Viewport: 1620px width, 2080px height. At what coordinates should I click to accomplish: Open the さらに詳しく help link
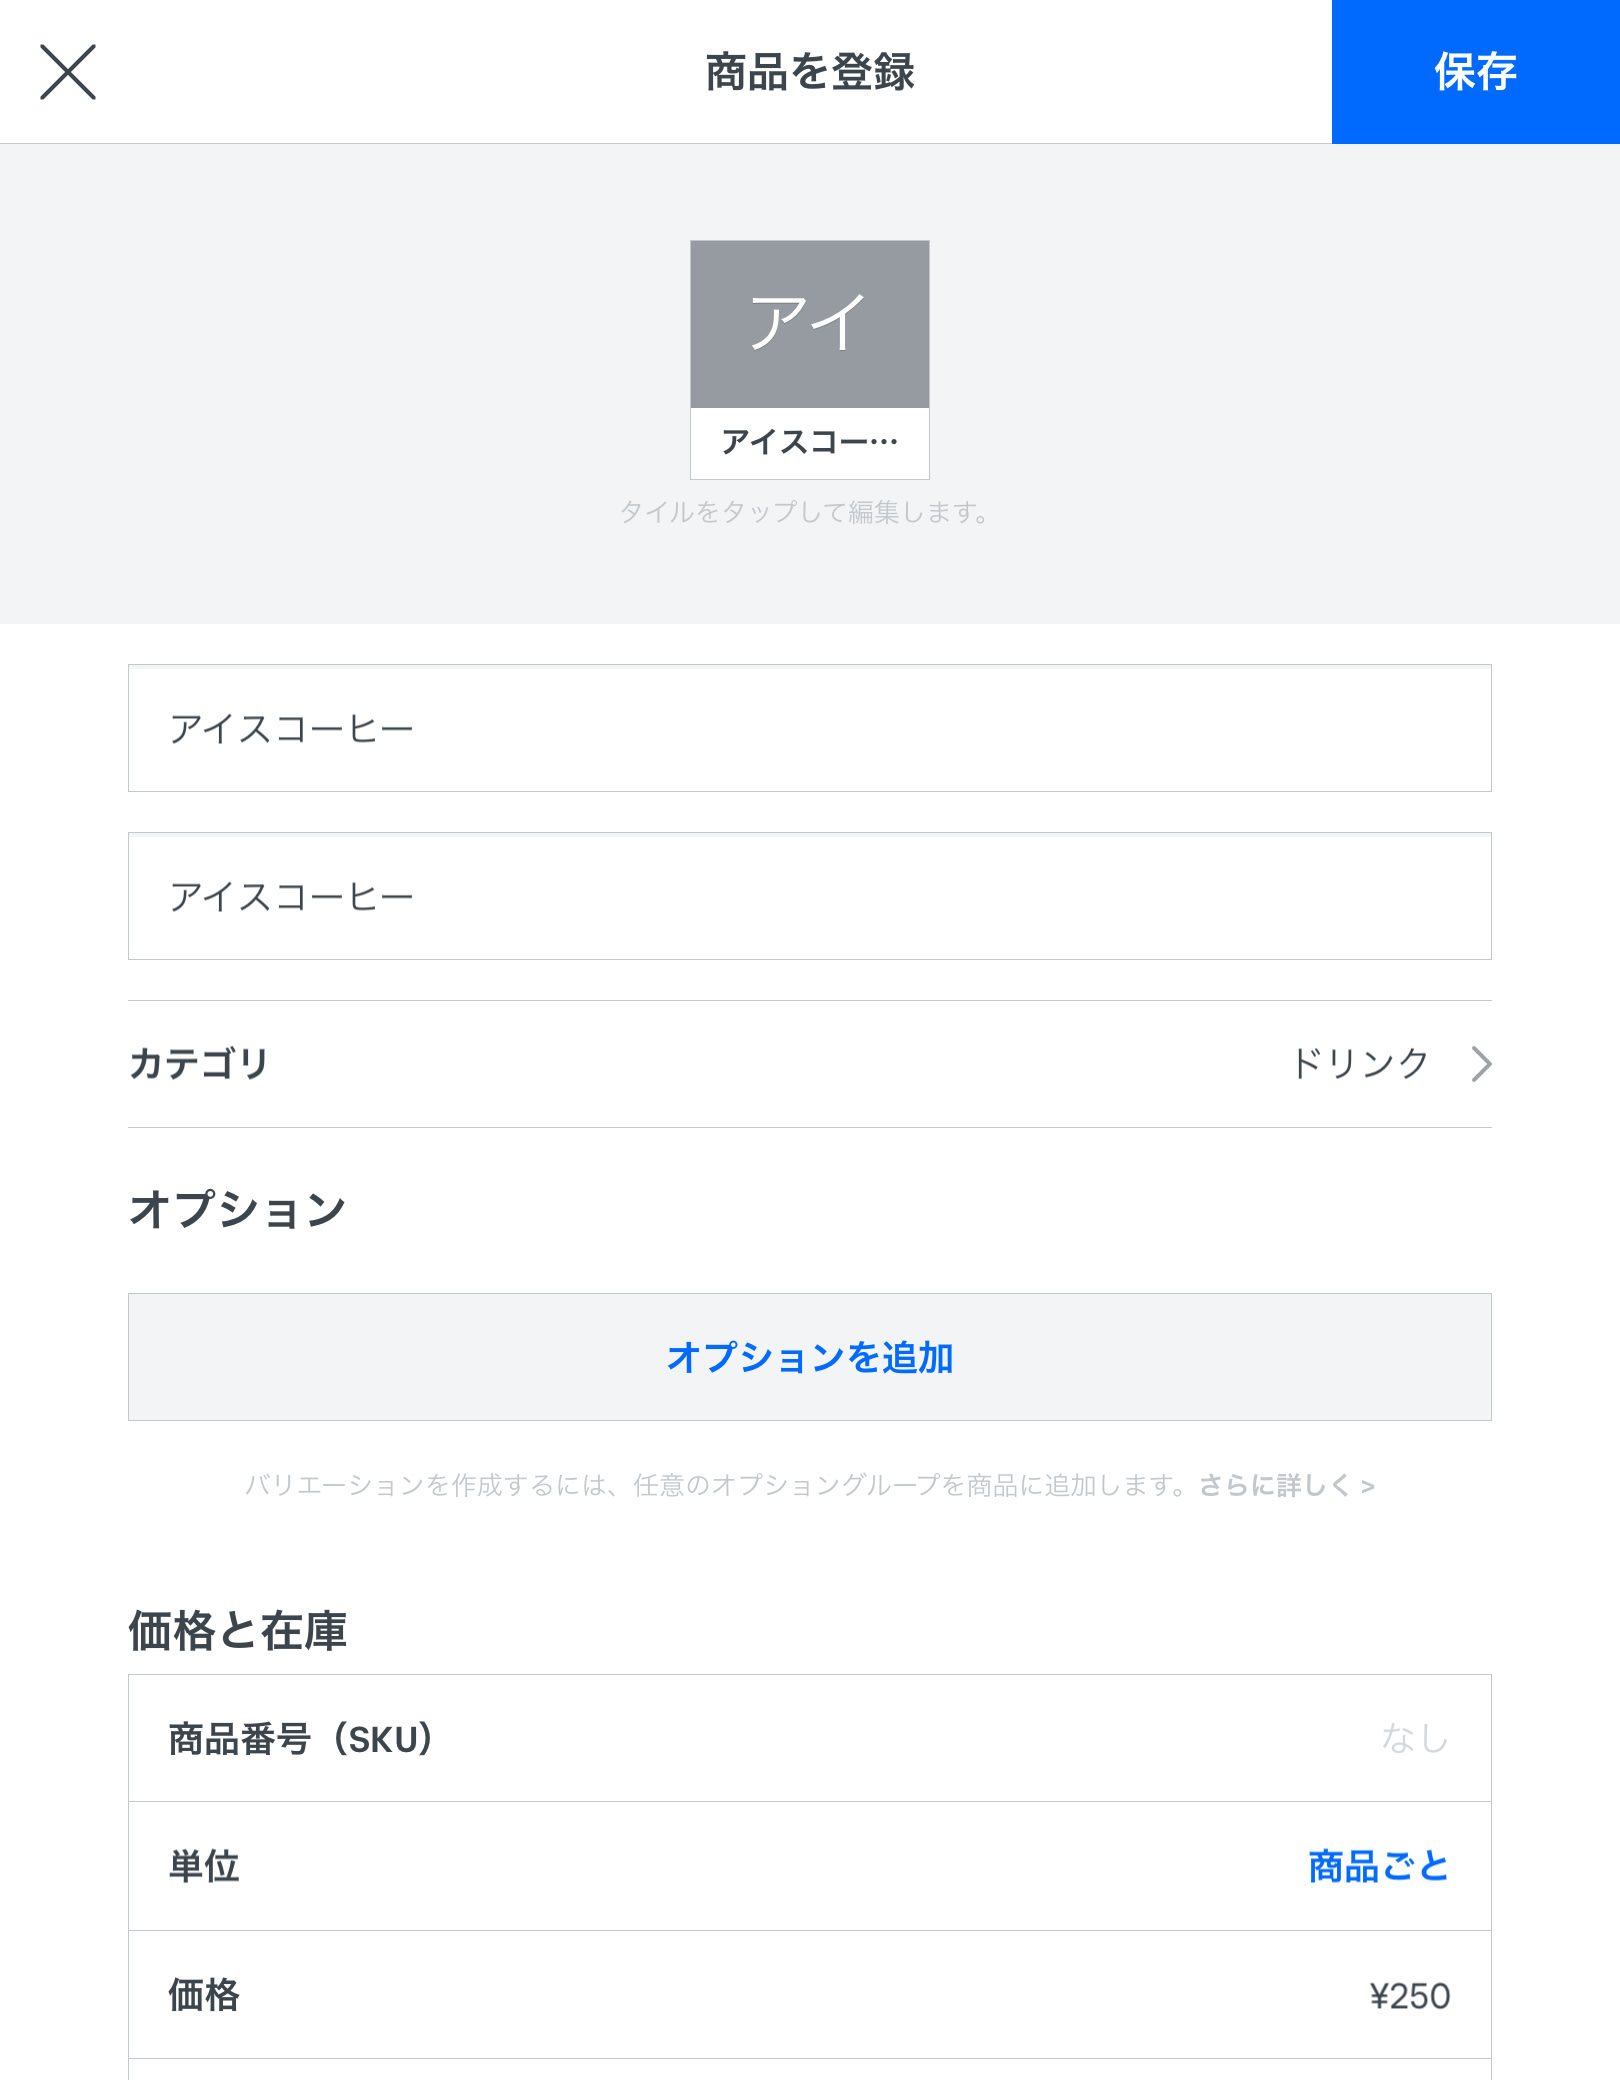(1289, 1486)
